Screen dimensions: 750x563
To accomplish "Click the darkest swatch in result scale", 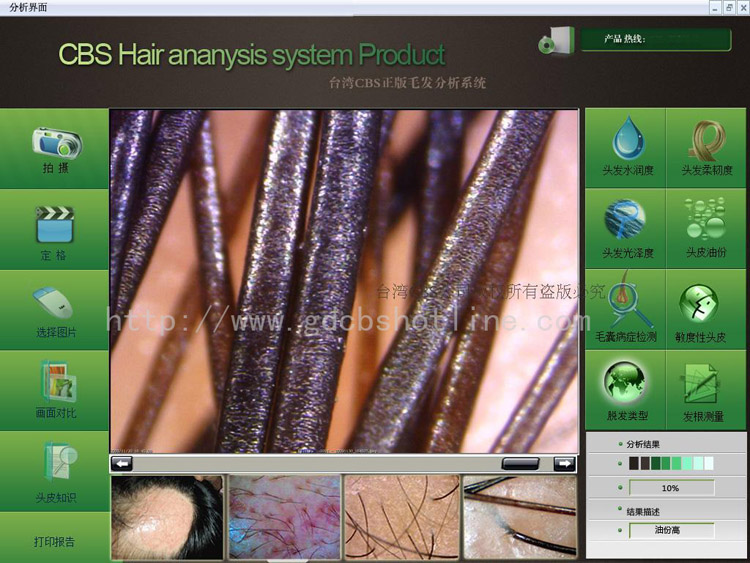I will [x=634, y=463].
